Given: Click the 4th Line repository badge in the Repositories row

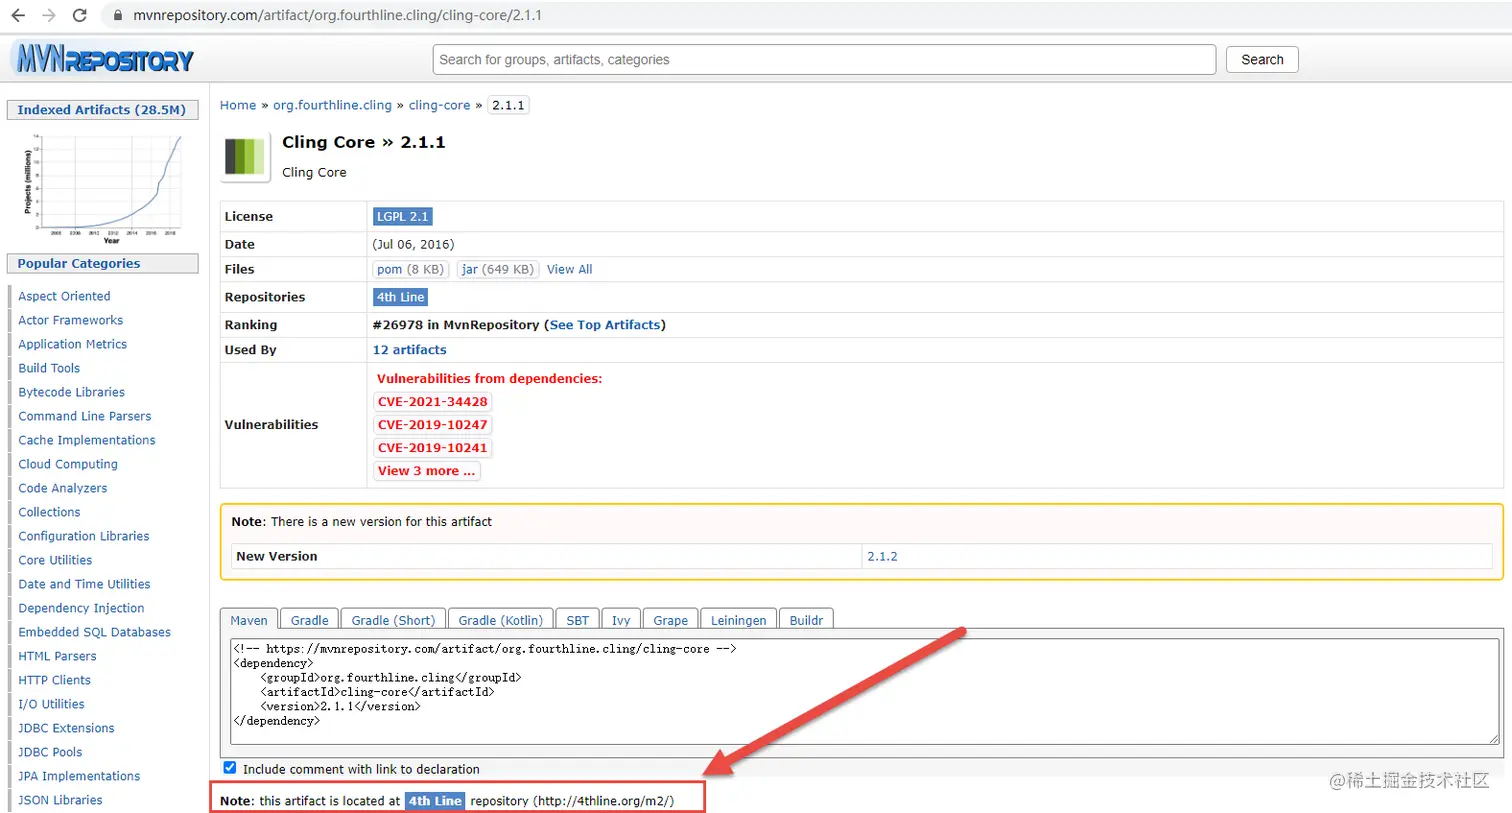Looking at the screenshot, I should point(400,297).
